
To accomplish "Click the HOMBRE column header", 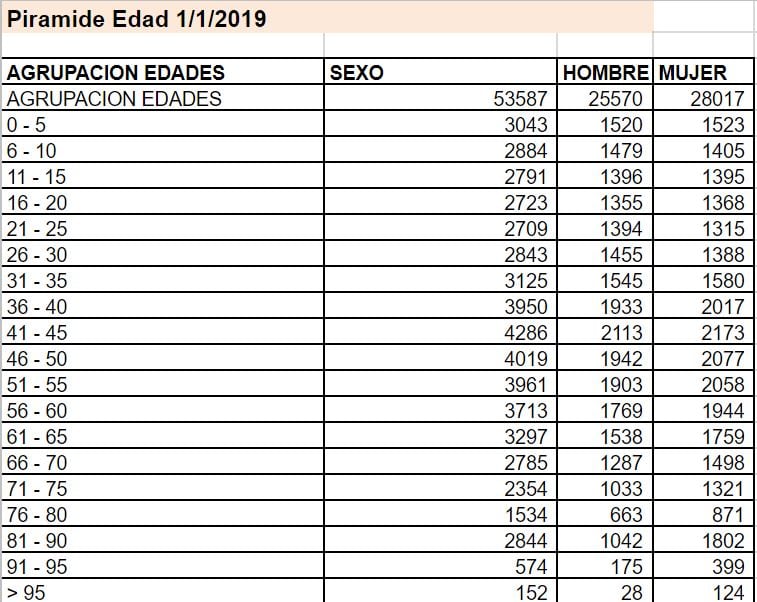I will [x=605, y=73].
